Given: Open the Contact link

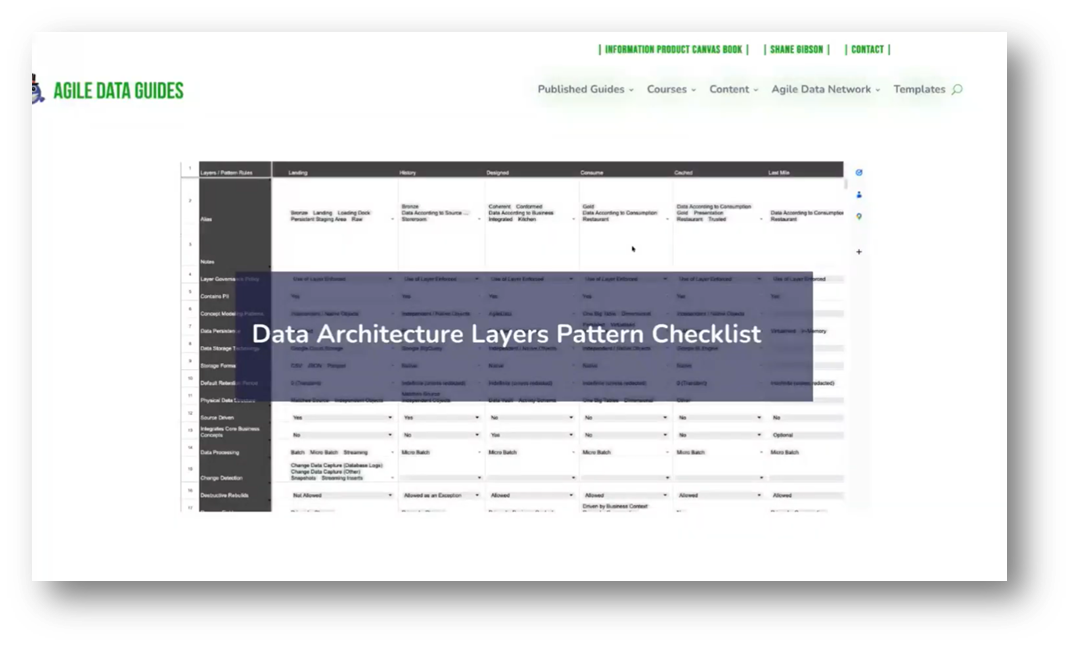Looking at the screenshot, I should [868, 49].
